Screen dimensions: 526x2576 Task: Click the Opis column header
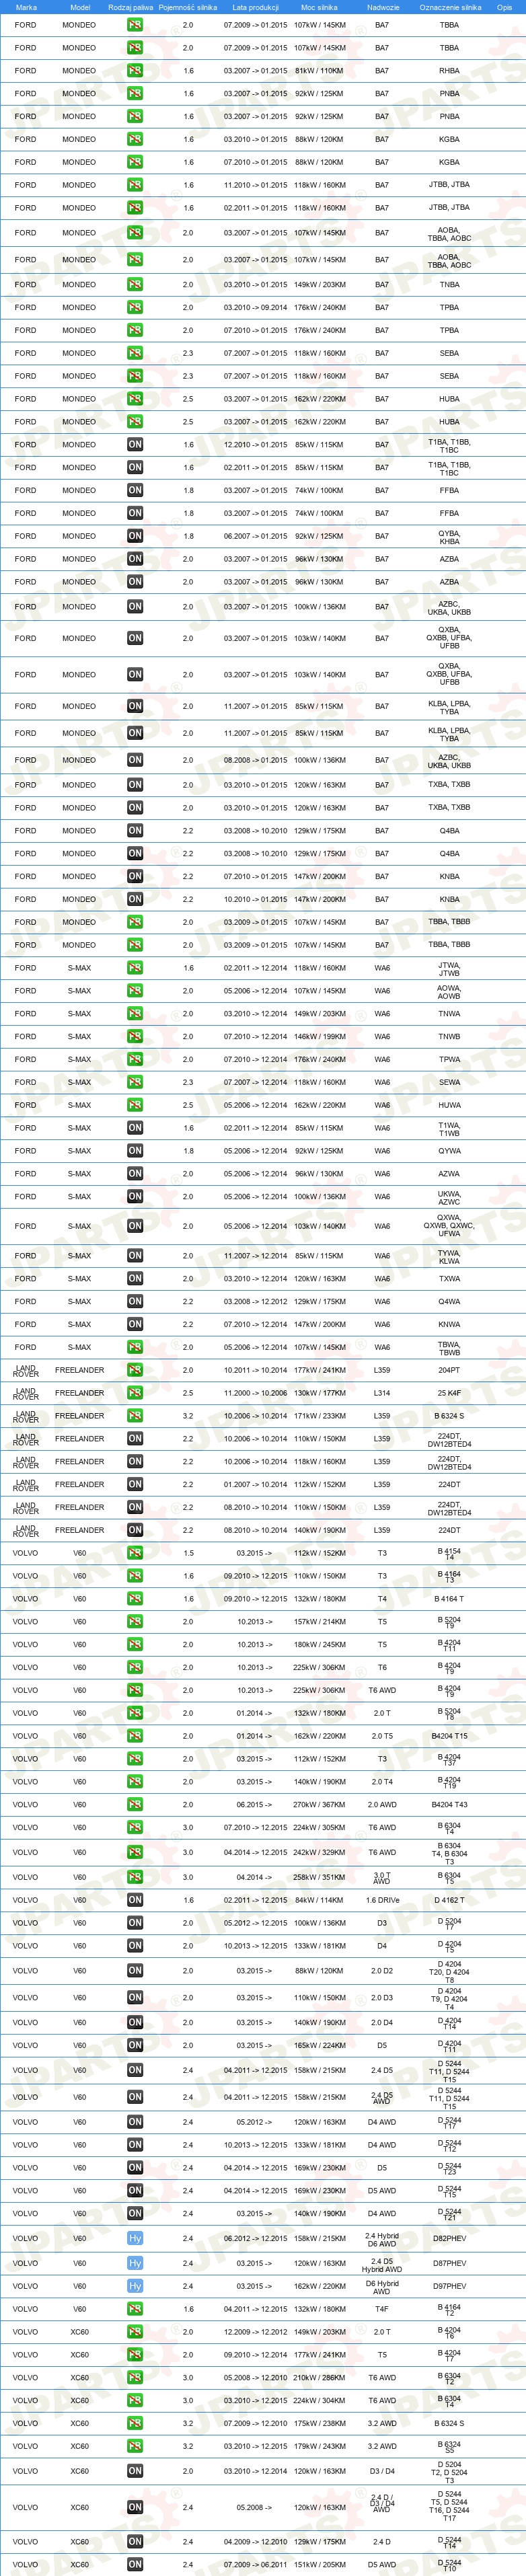505,7
